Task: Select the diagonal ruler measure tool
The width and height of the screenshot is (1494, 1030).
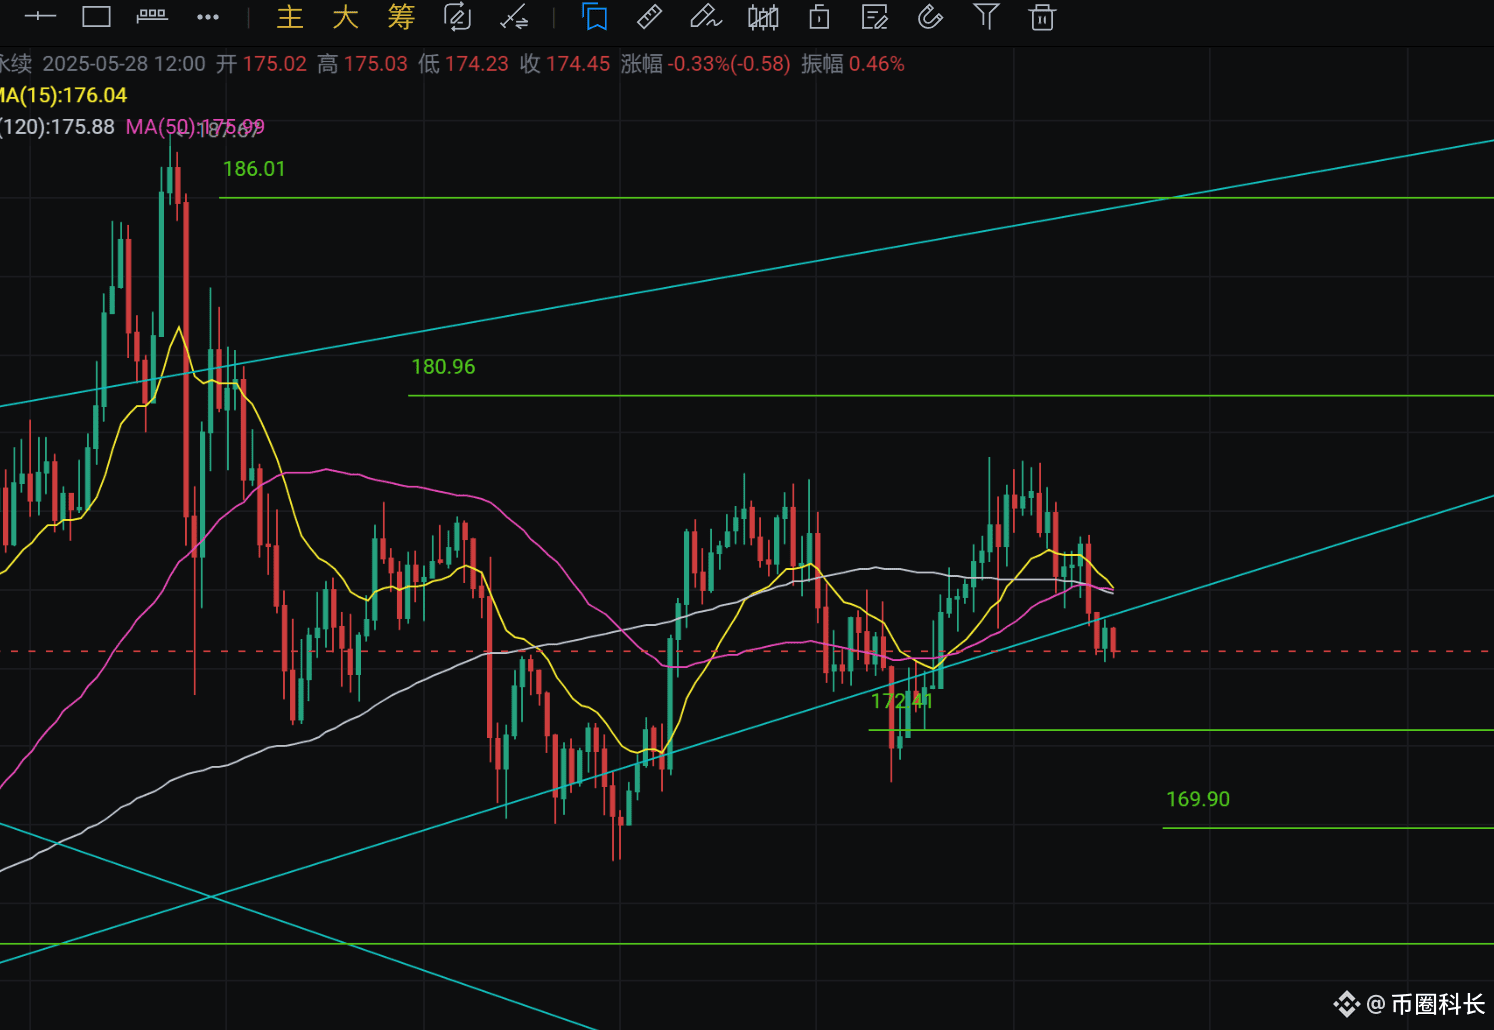Action: click(649, 17)
